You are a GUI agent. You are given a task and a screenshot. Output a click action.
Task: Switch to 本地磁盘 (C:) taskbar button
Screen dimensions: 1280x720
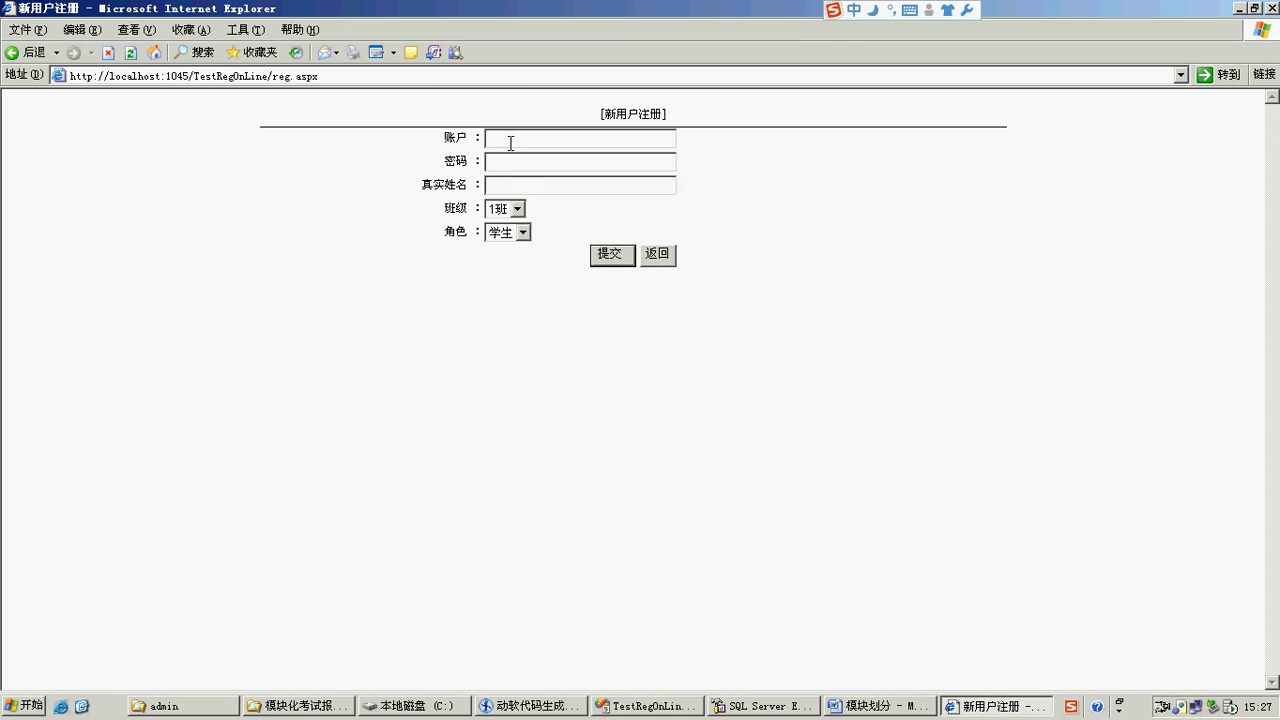(414, 706)
